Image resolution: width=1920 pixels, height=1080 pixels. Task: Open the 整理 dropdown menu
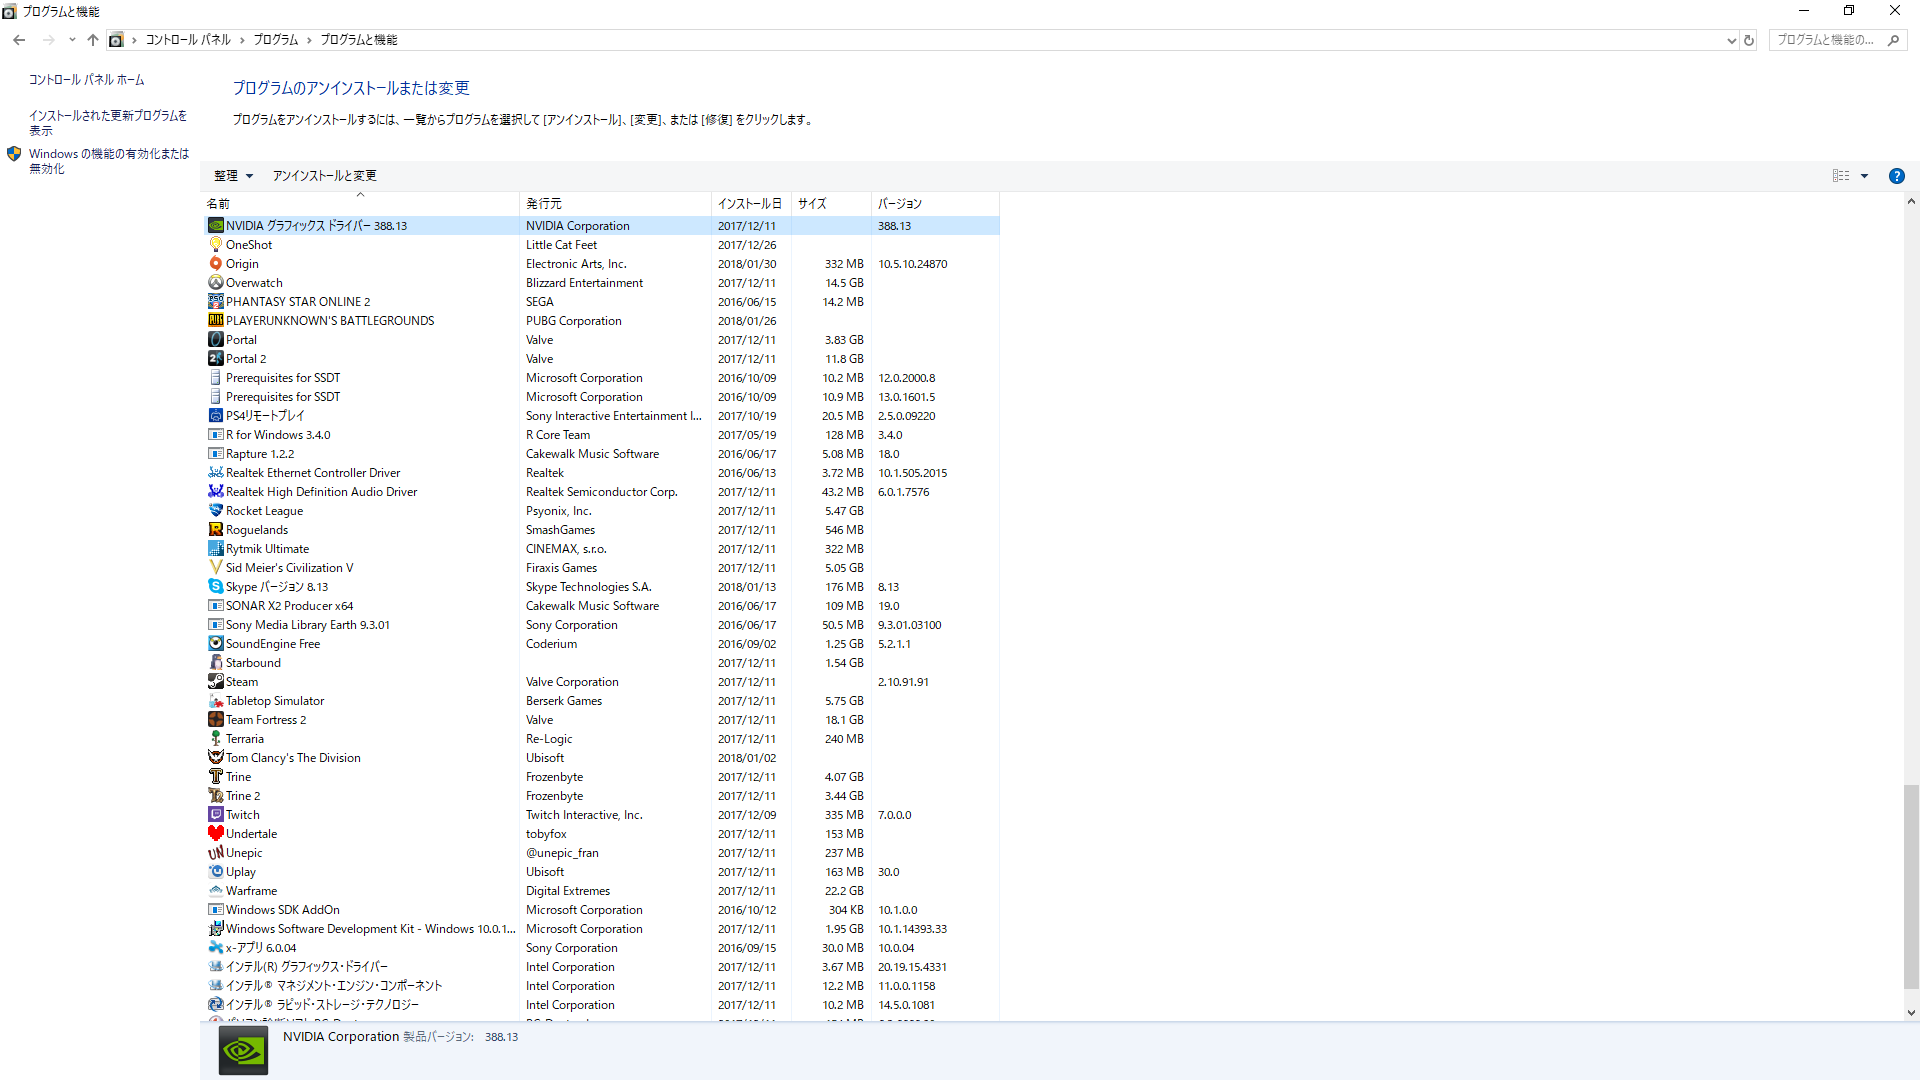click(x=233, y=176)
